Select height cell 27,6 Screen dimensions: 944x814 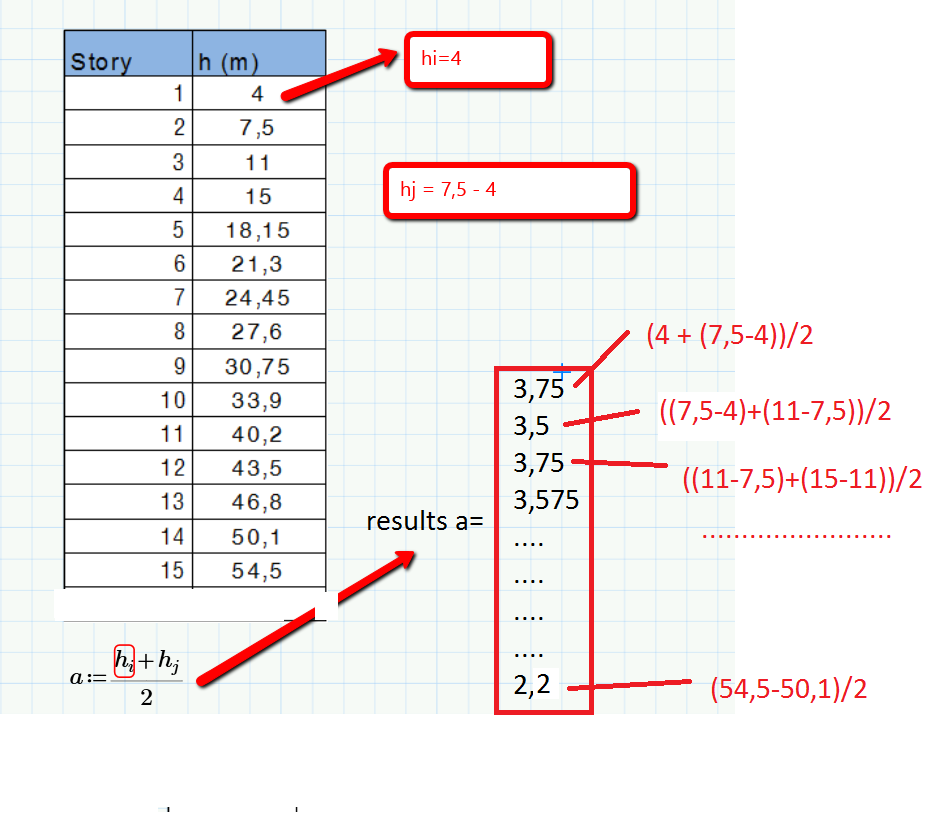click(x=259, y=331)
